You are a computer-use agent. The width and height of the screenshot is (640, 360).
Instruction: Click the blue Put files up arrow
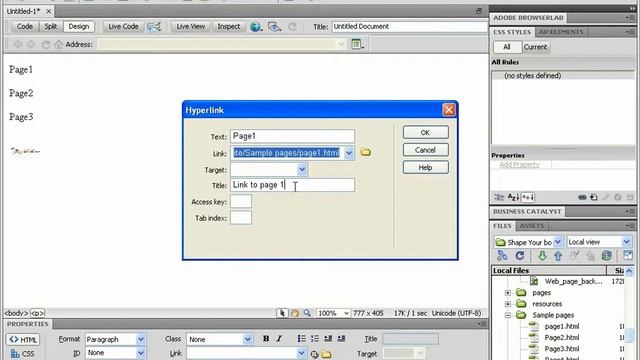tap(558, 256)
